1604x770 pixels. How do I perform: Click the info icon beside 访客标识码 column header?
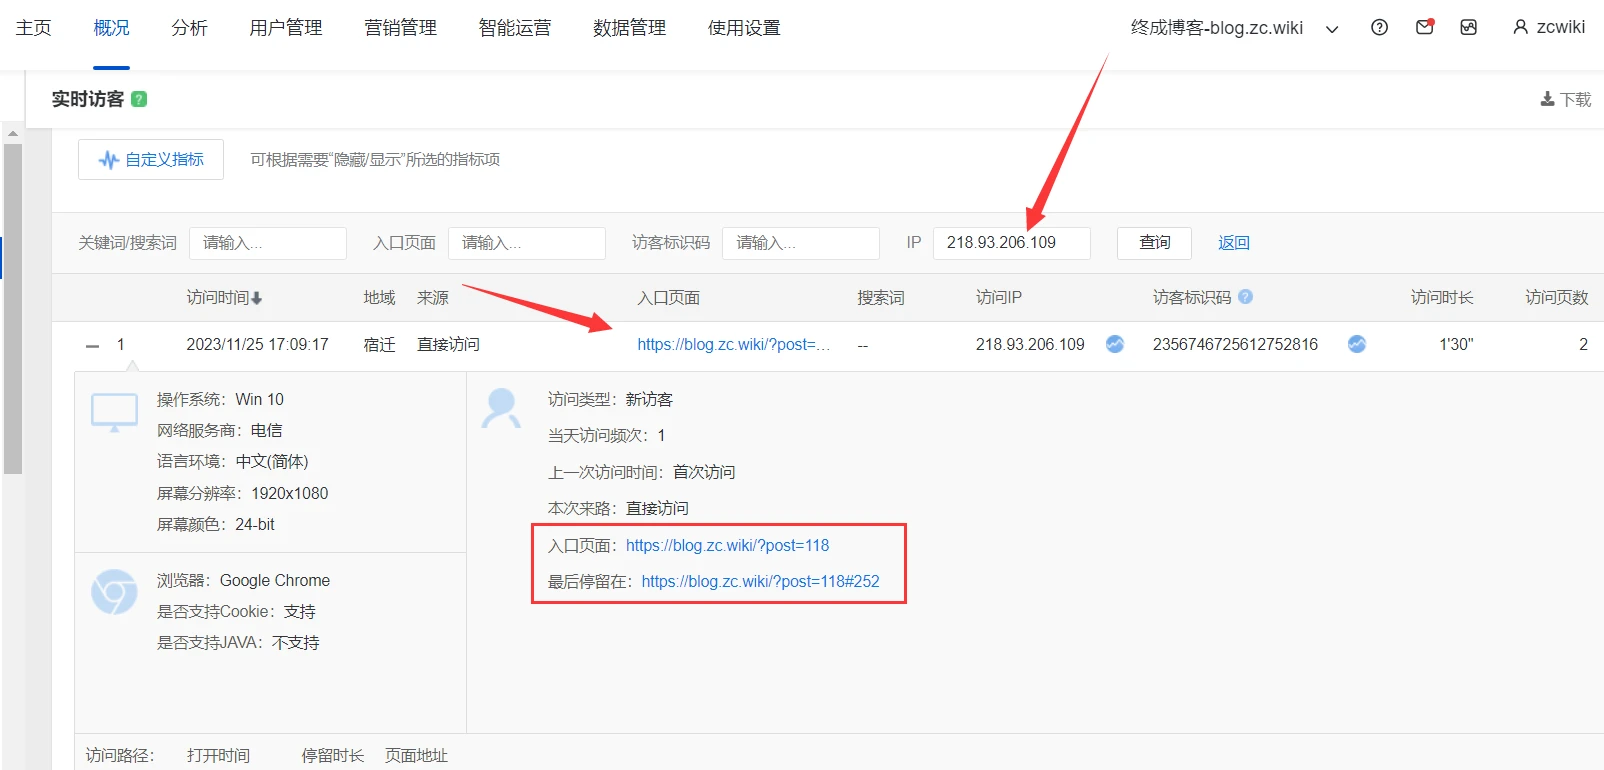tap(1245, 297)
